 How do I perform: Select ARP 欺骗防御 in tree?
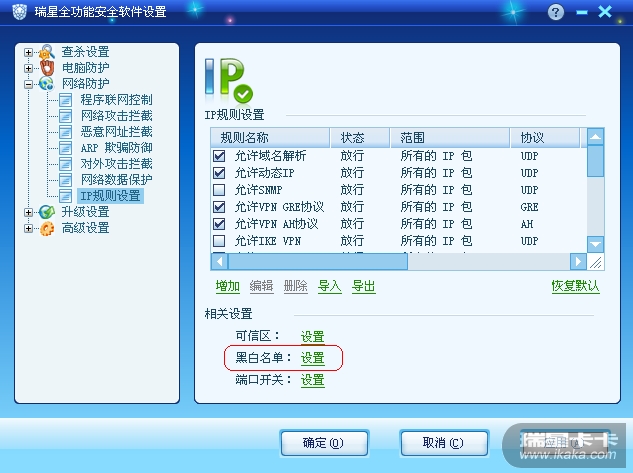(x=116, y=148)
